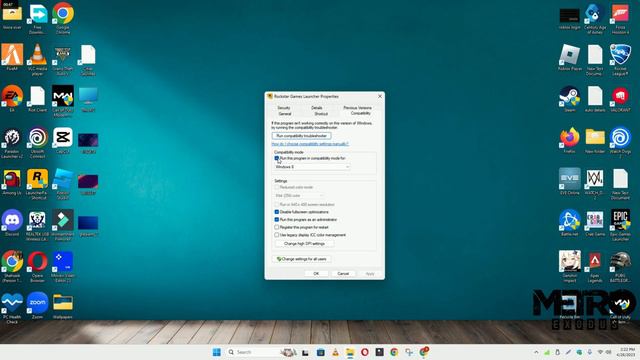Open Opera from the taskbar
The image size is (640, 360).
[x=364, y=352]
